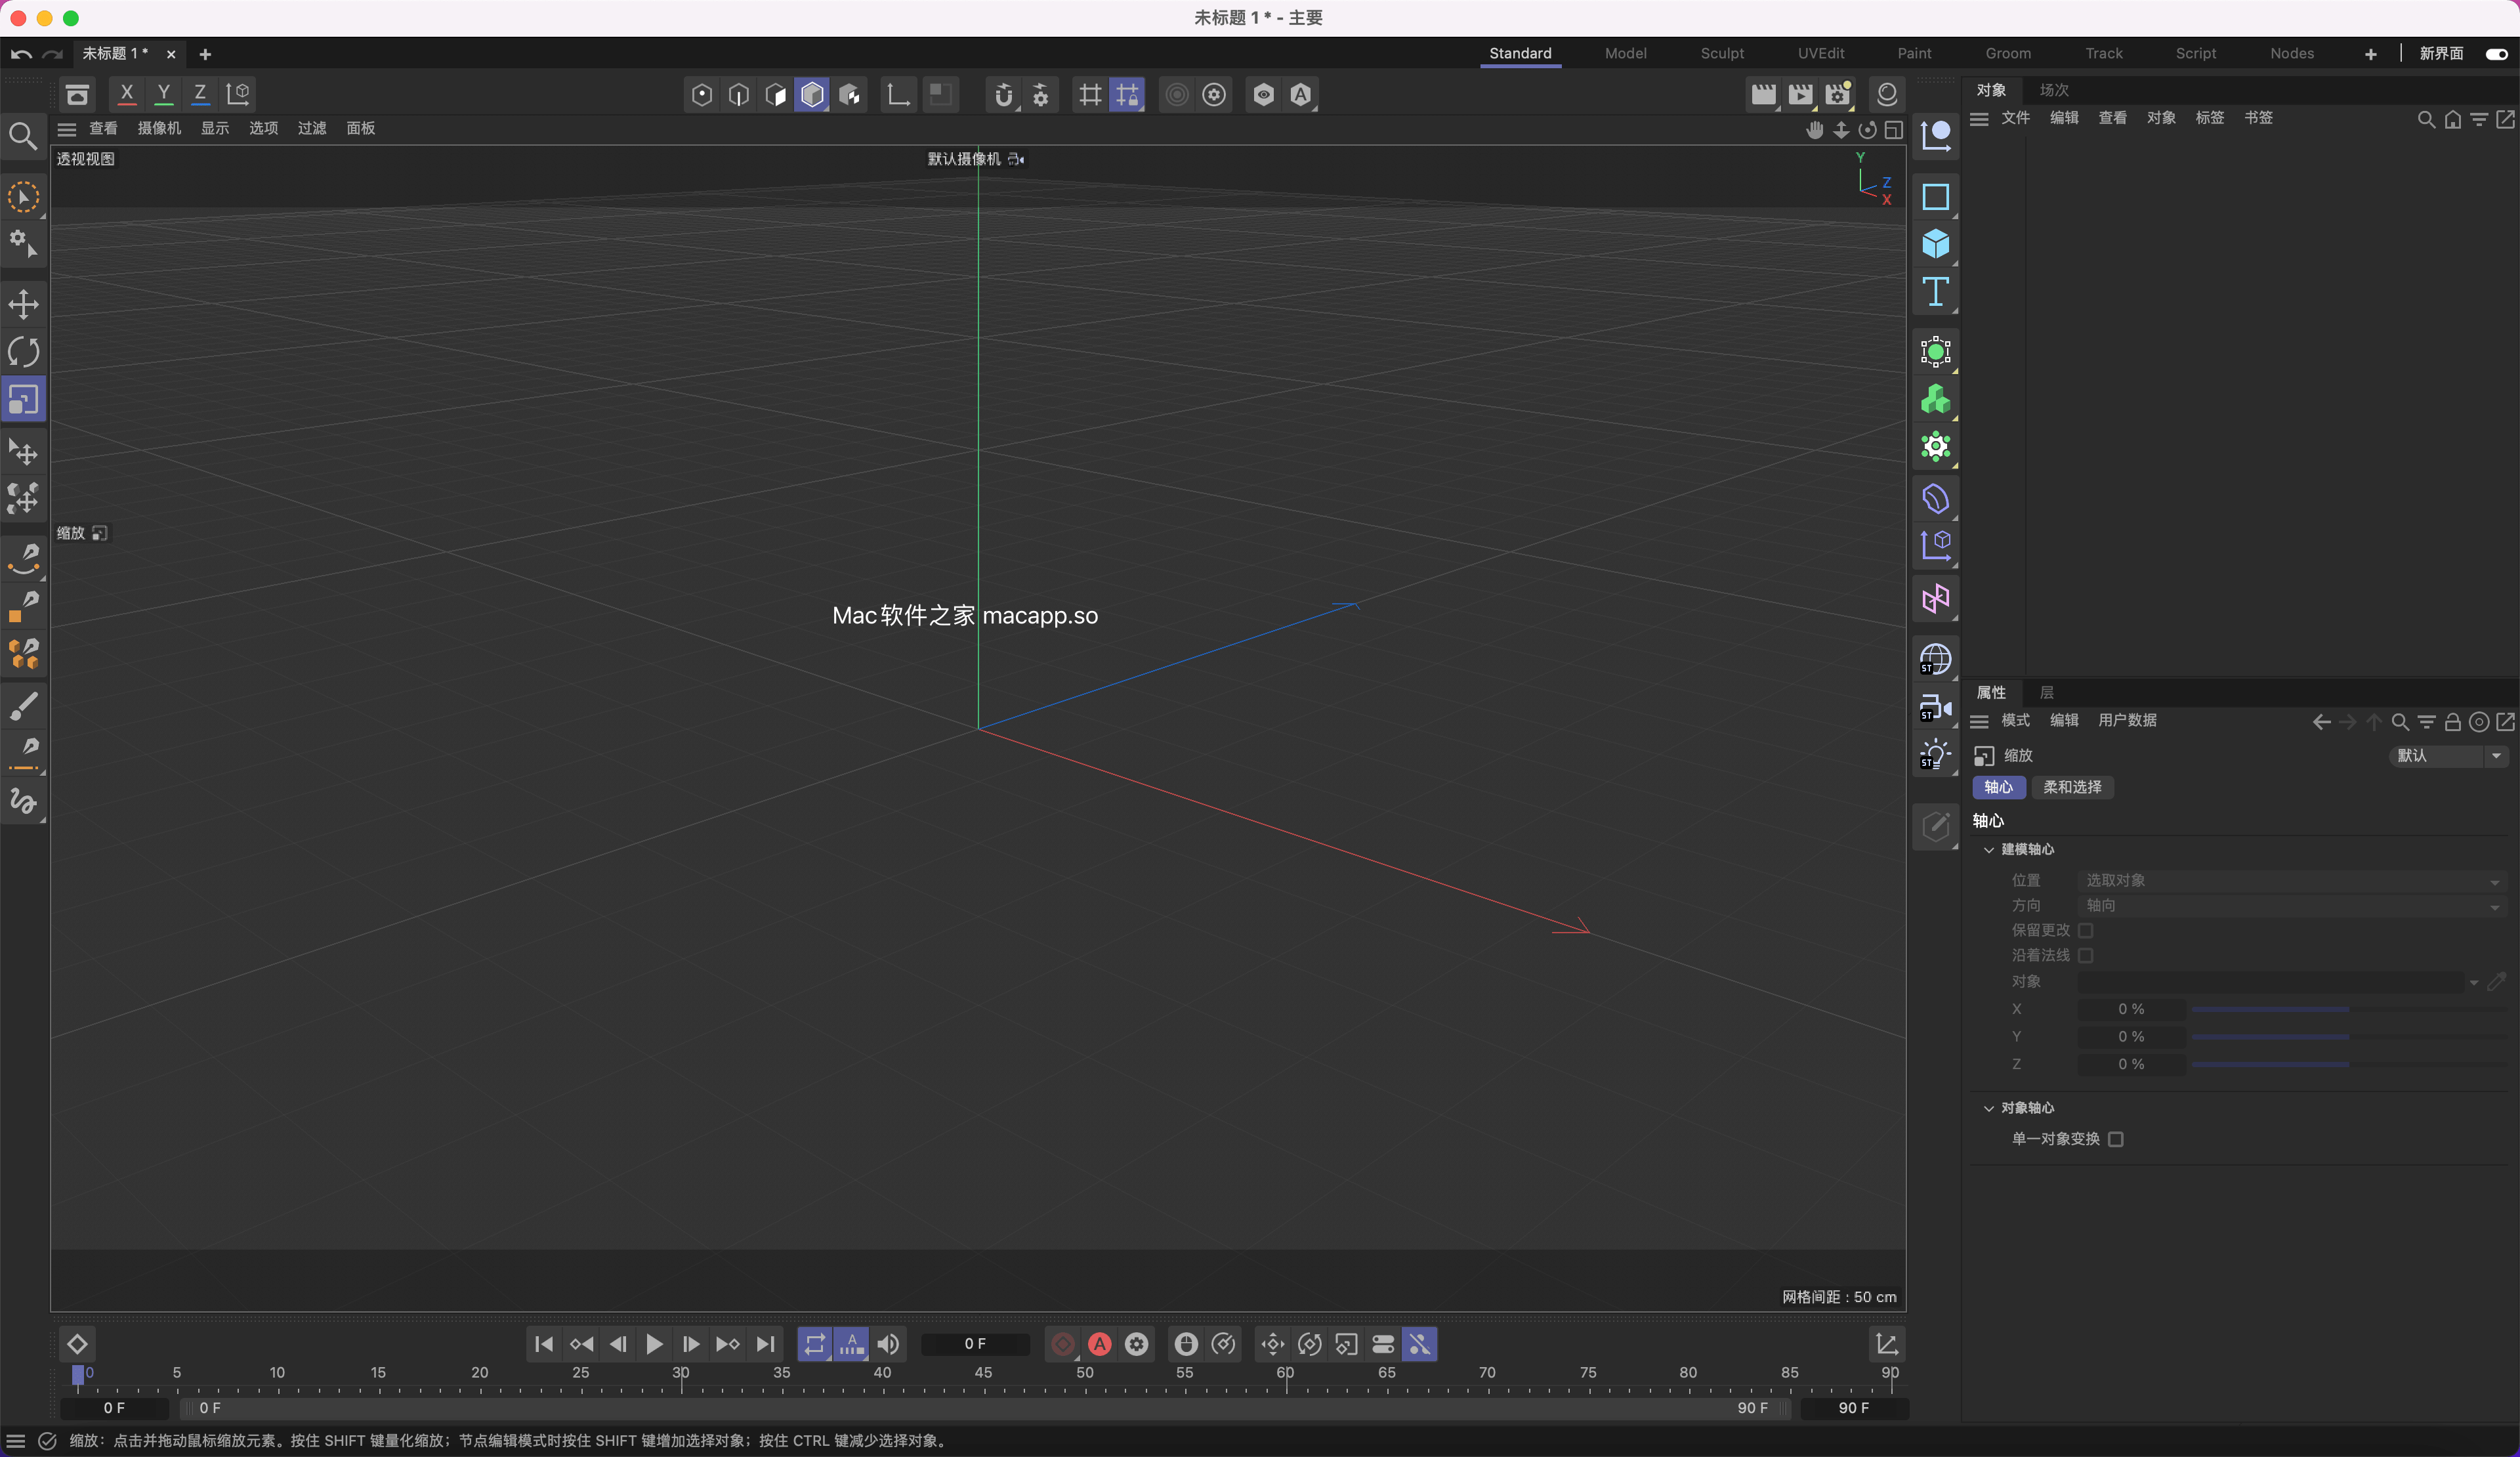
Task: Enable the 保留更改 checkbox
Action: 2085,930
